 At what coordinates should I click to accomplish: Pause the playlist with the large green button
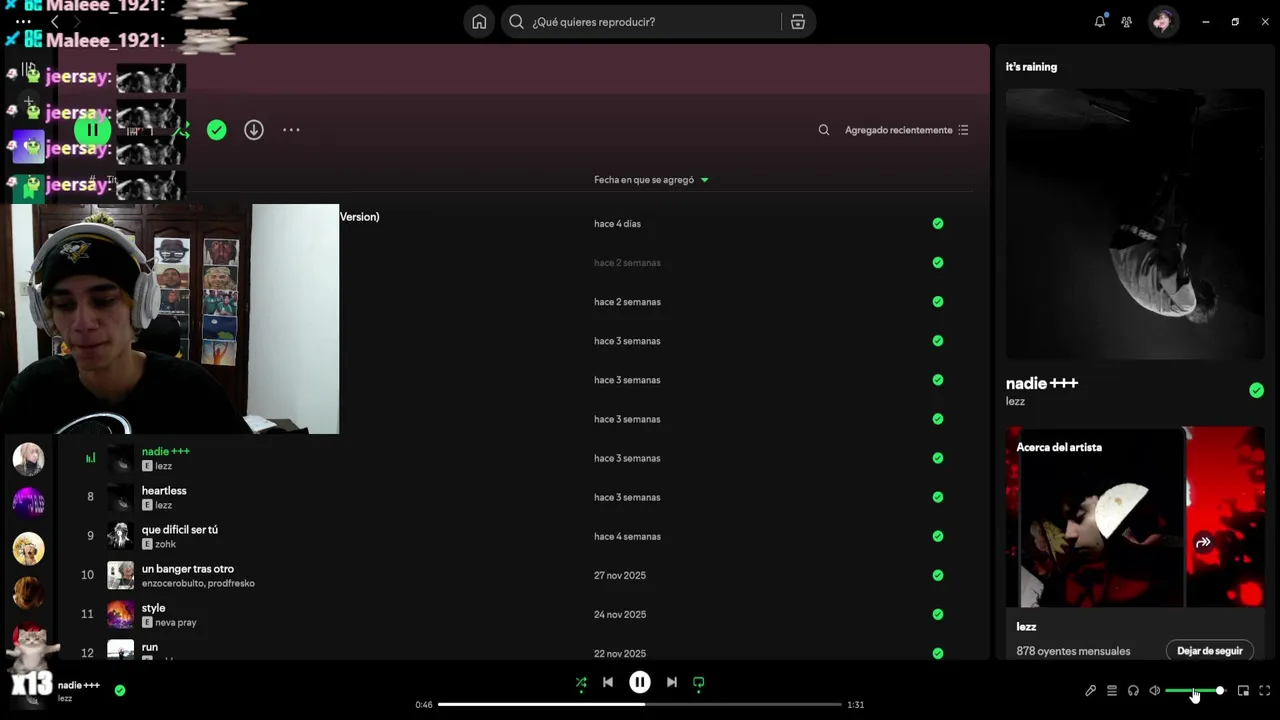(92, 129)
